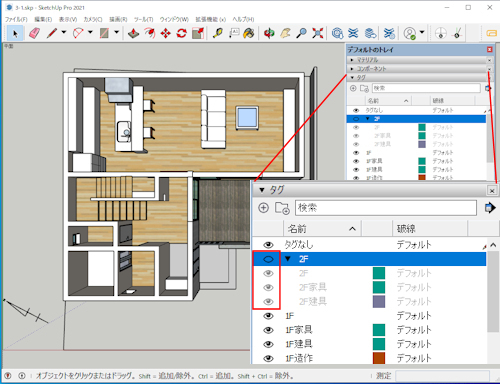Click the user account sign-in icon
This screenshot has width=500, height=384.
tap(410, 33)
